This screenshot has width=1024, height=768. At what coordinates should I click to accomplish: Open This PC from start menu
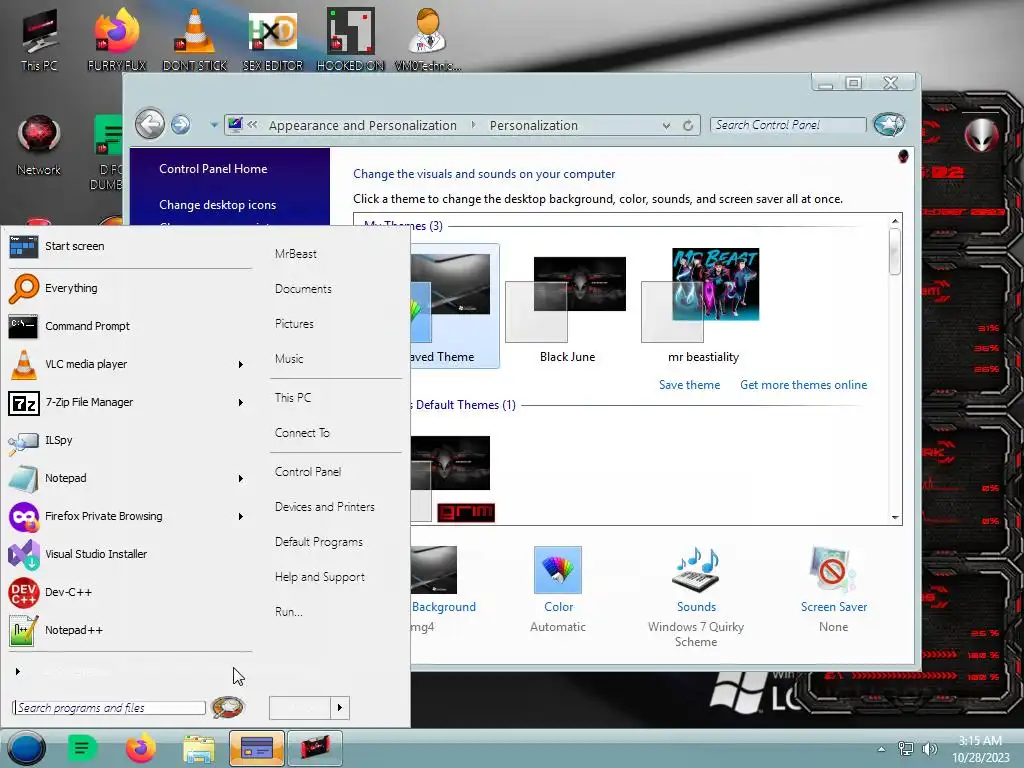[293, 398]
